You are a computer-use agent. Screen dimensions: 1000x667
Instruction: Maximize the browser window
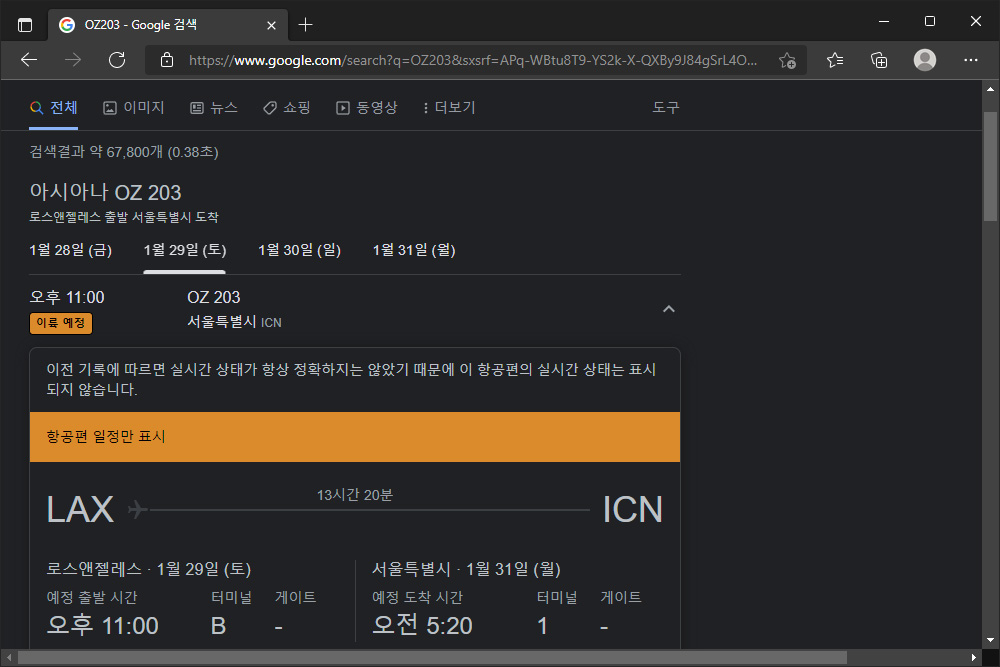pyautogui.click(x=930, y=22)
